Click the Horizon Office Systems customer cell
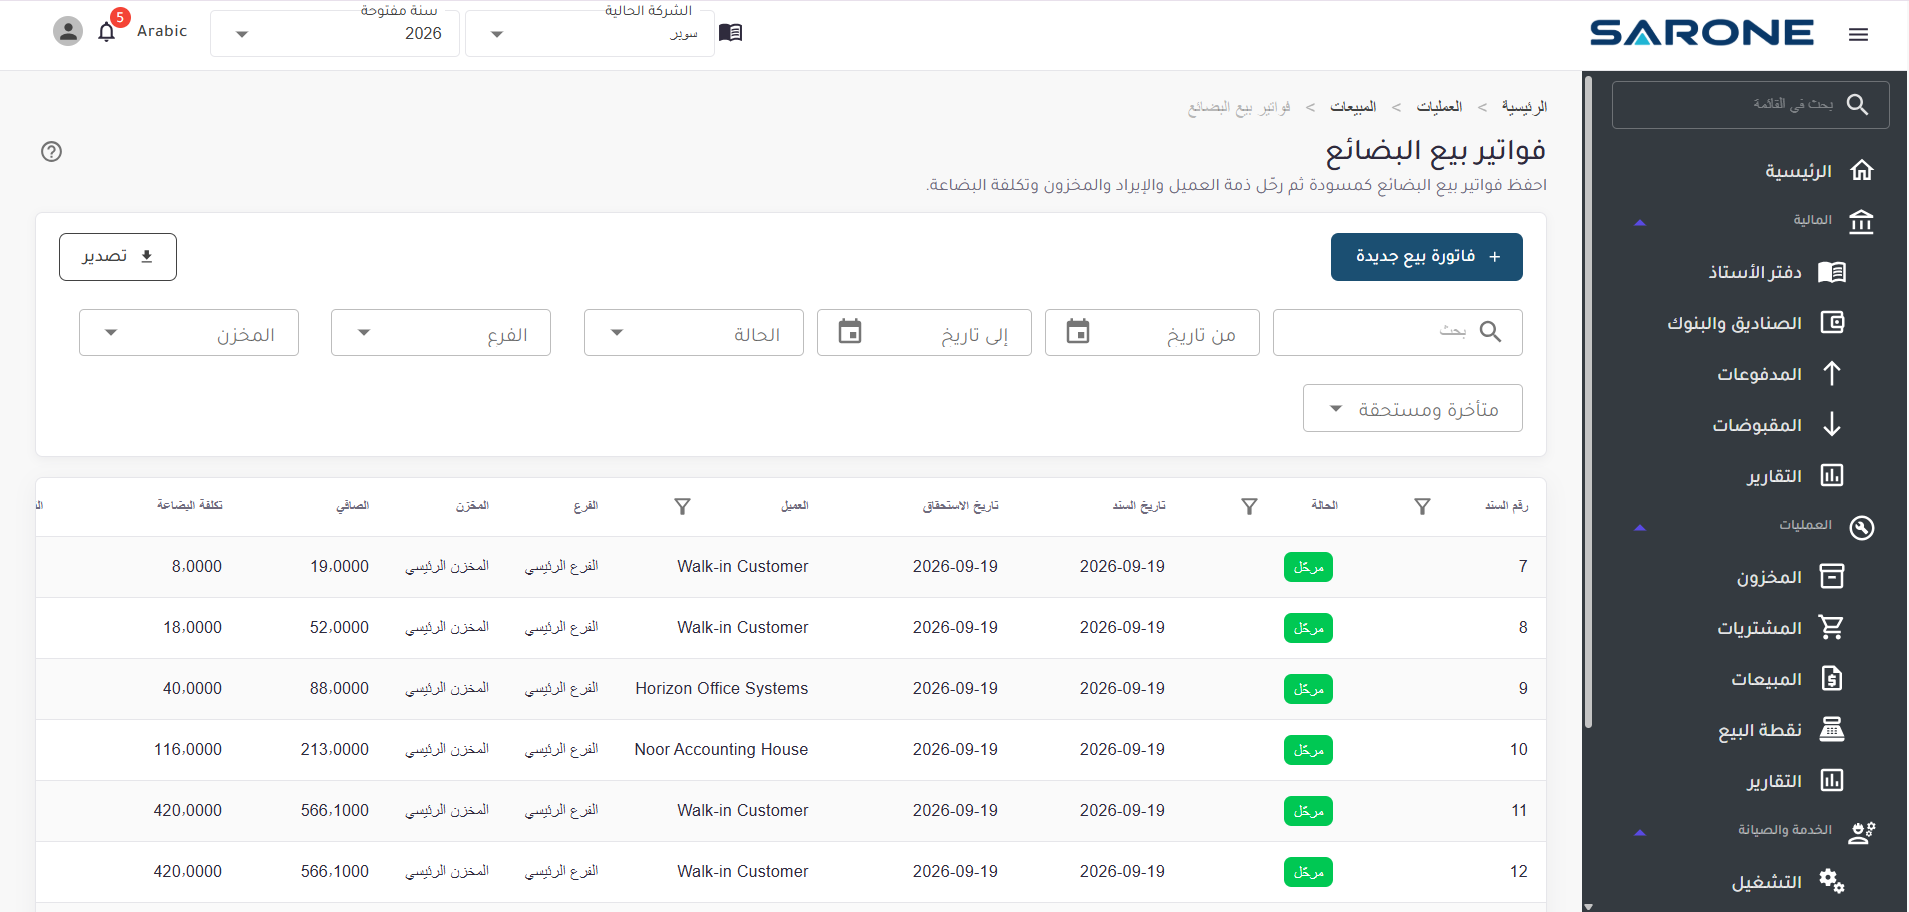This screenshot has height=912, width=1909. [722, 689]
